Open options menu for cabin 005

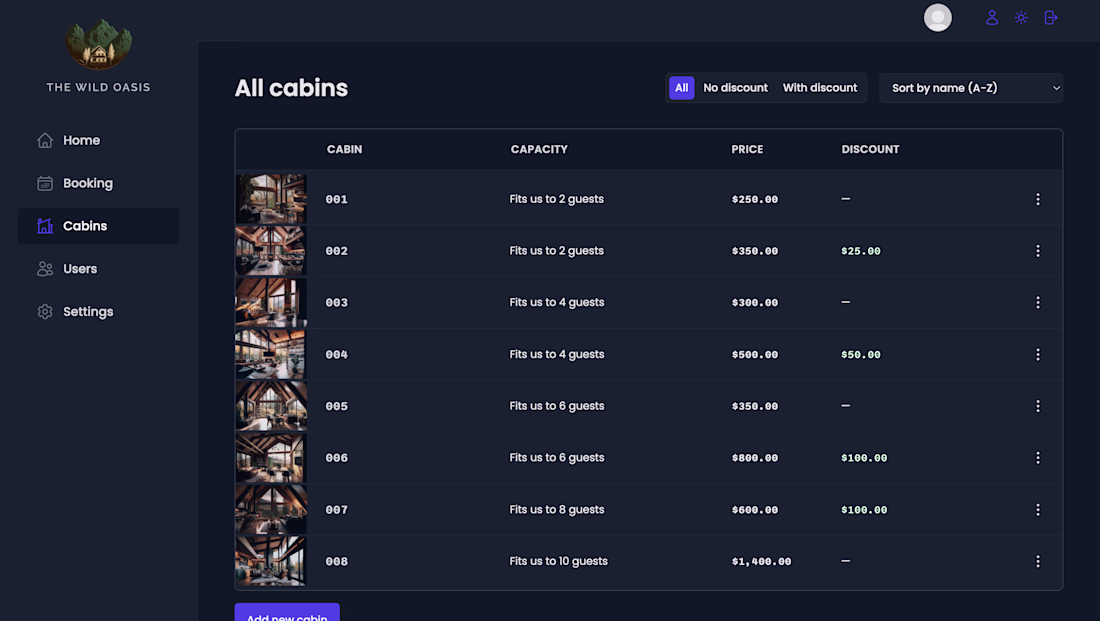1038,406
